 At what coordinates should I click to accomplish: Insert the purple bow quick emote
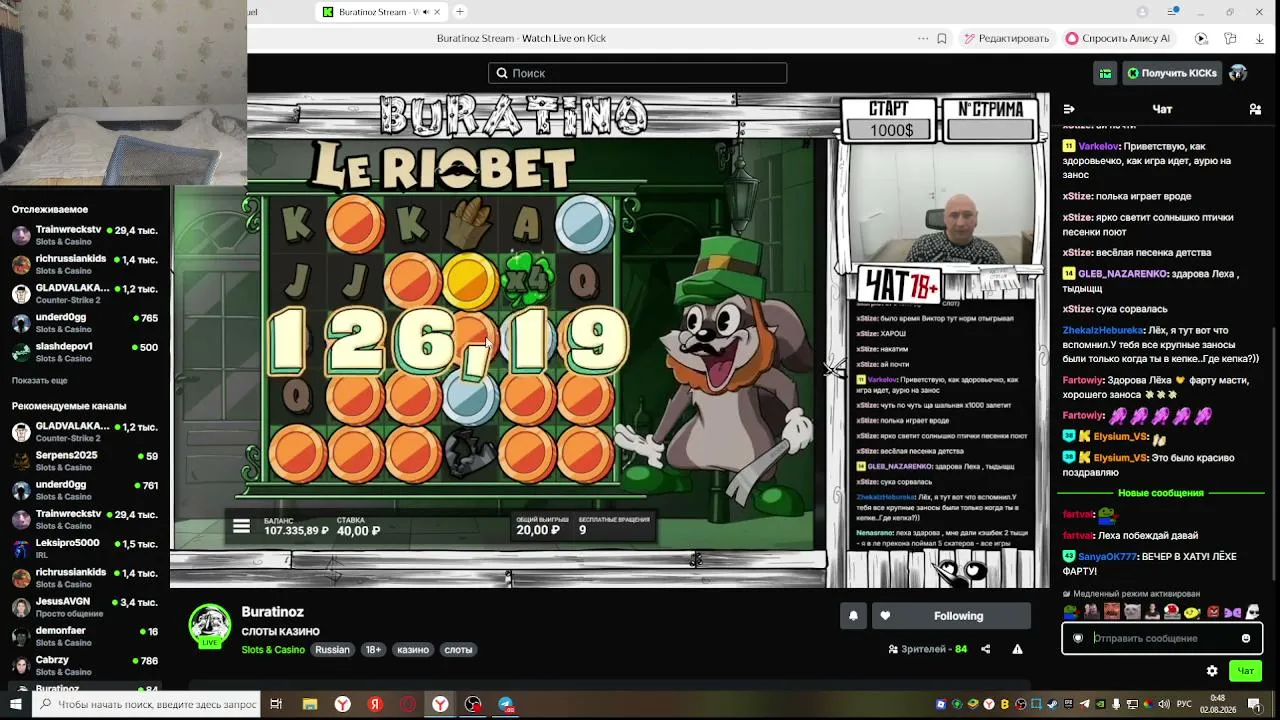click(x=1233, y=612)
